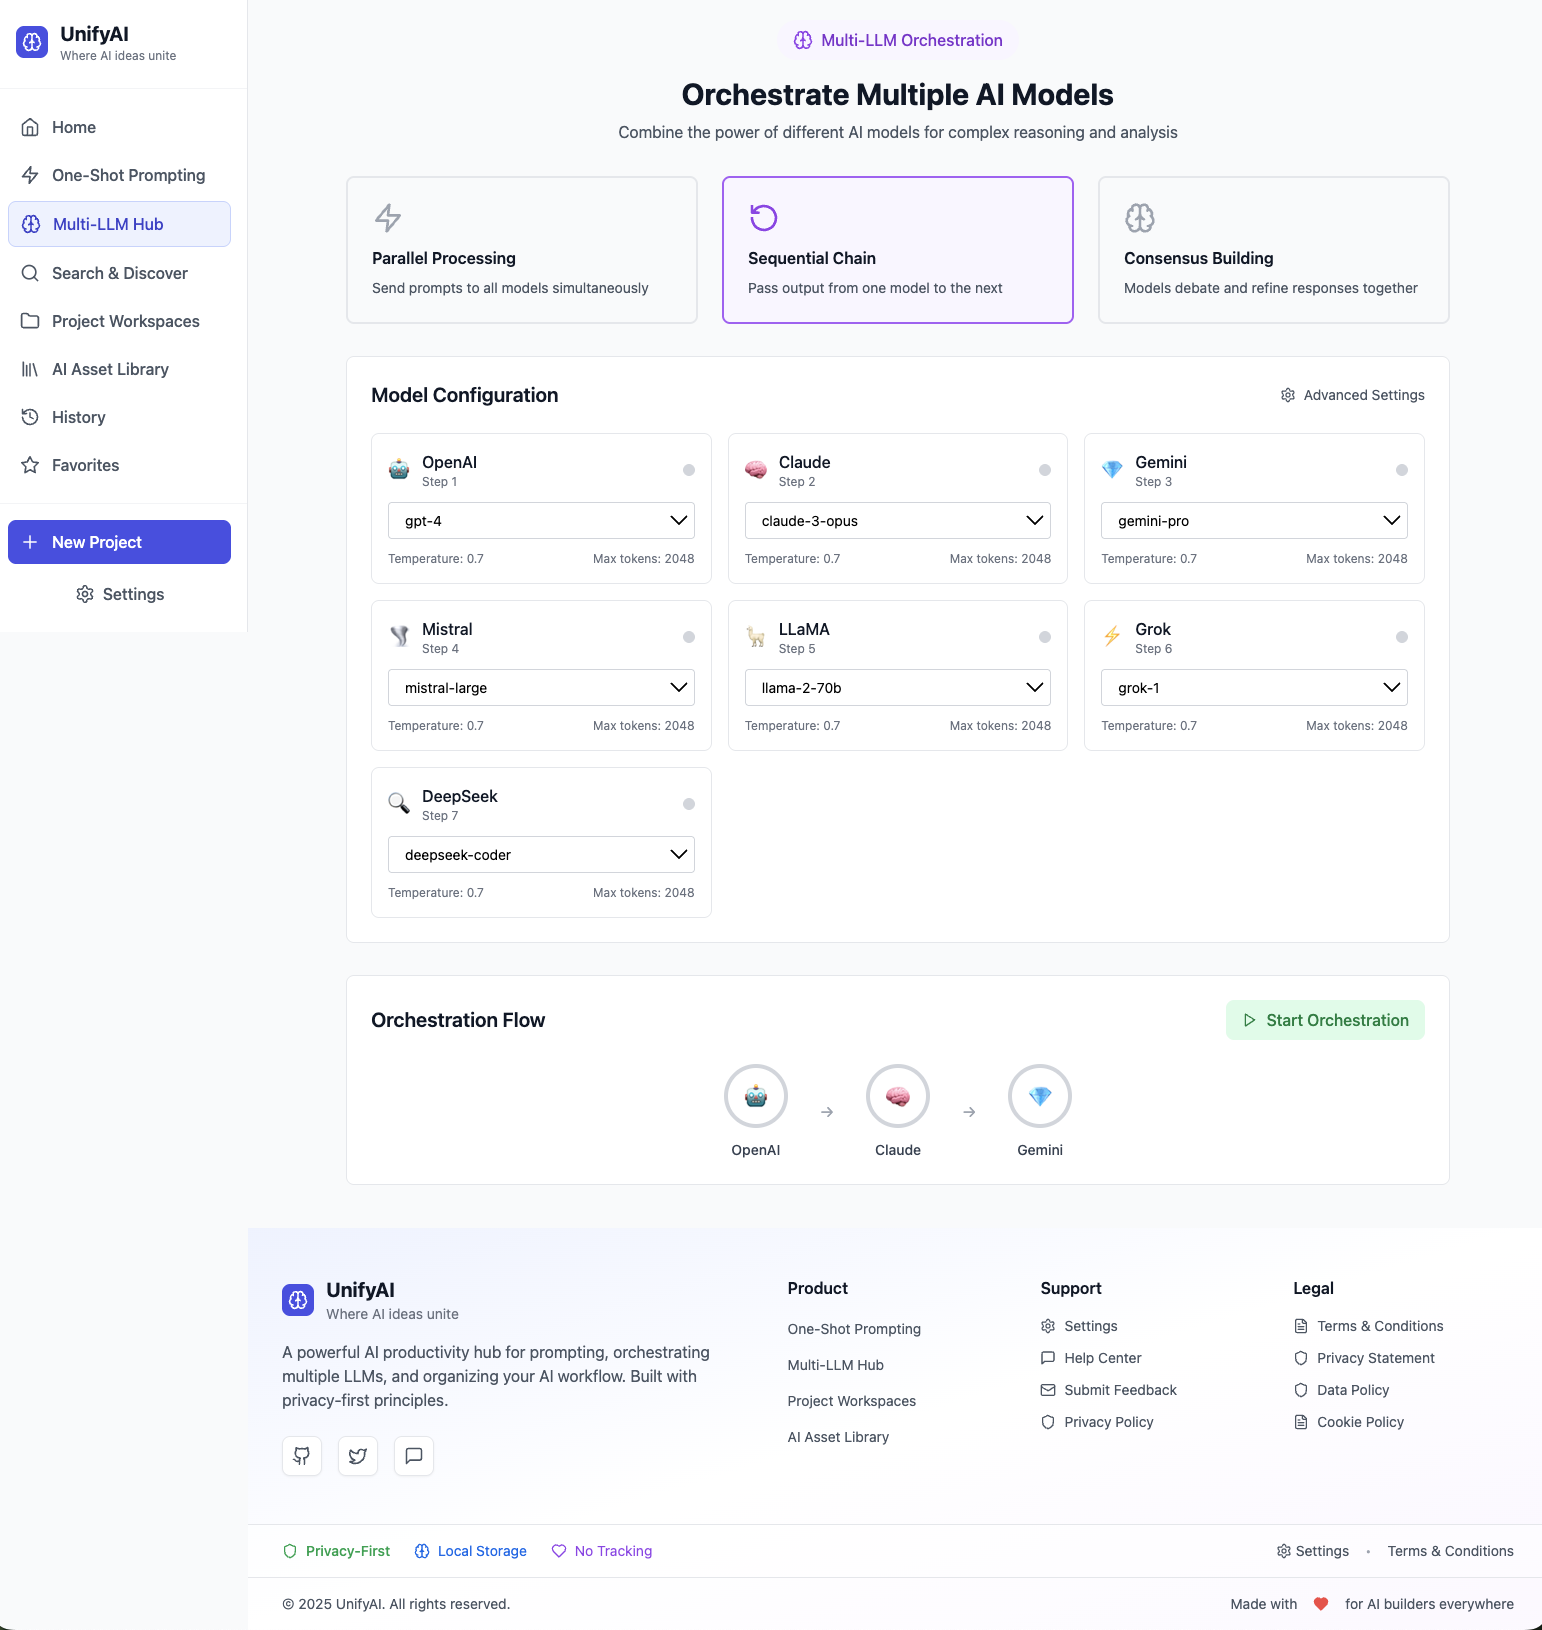Screen dimensions: 1542x1630
Task: Open the GitHub icon link in footer
Action: click(x=302, y=1456)
